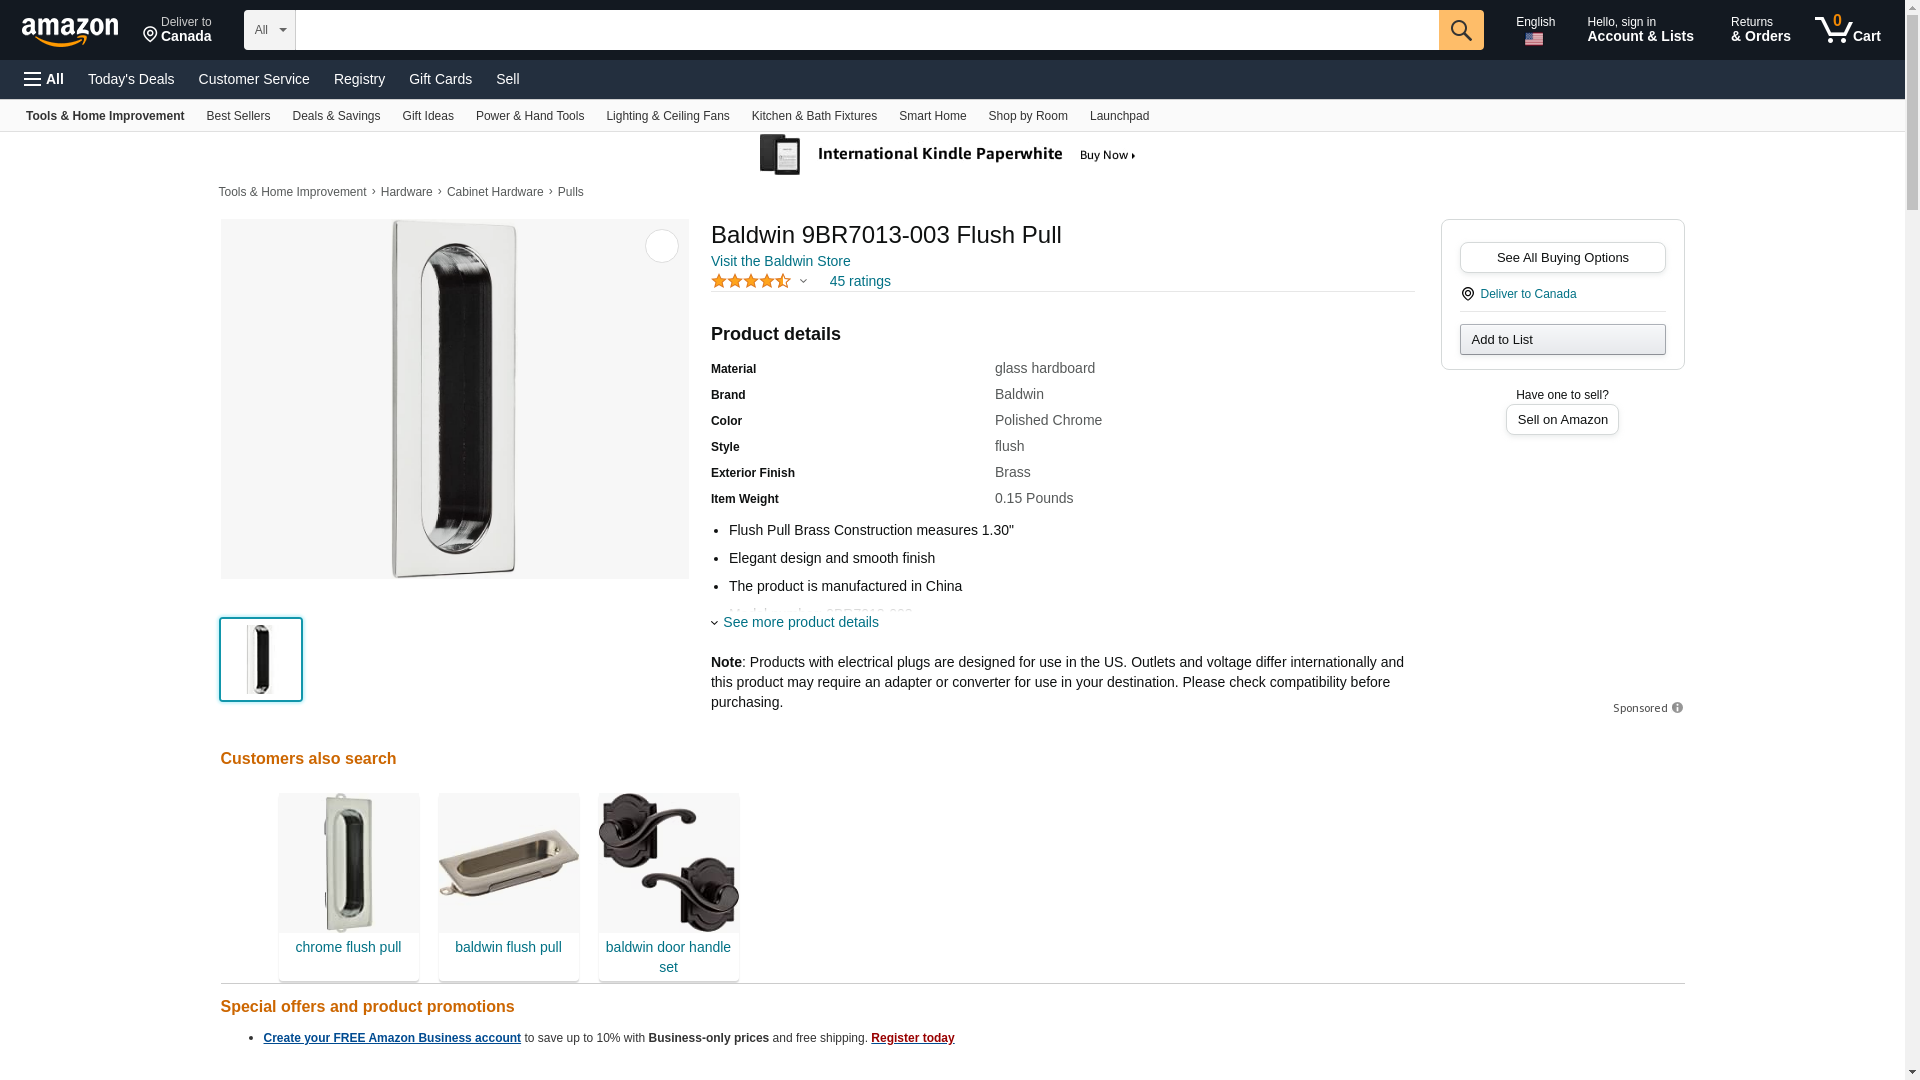The width and height of the screenshot is (1920, 1080).
Task: Select the product thumbnail image
Action: [x=261, y=659]
